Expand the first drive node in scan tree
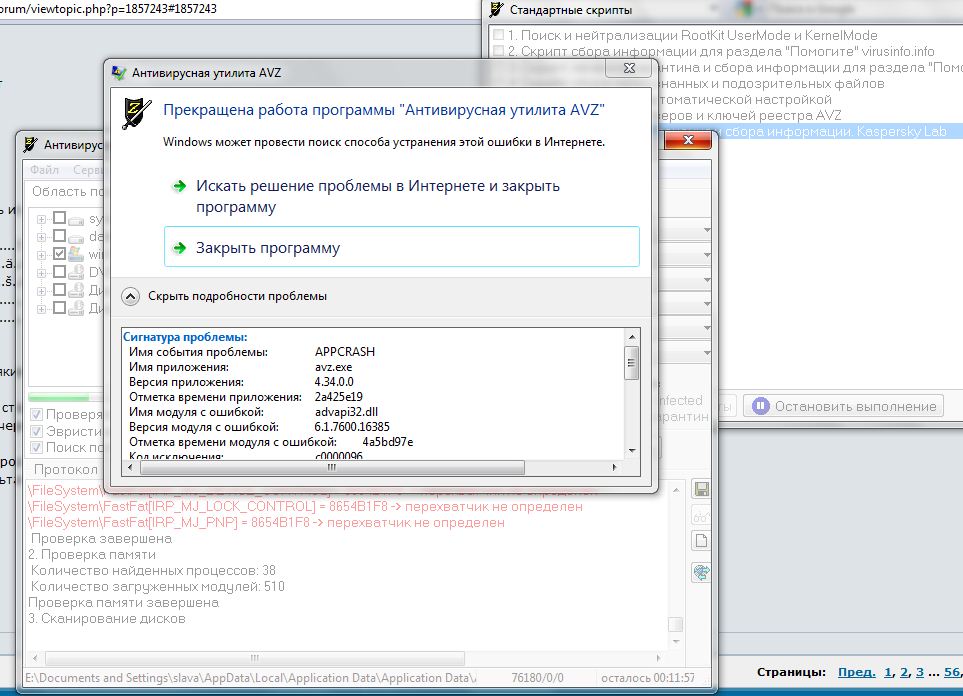The height and width of the screenshot is (696, 963). pos(41,219)
